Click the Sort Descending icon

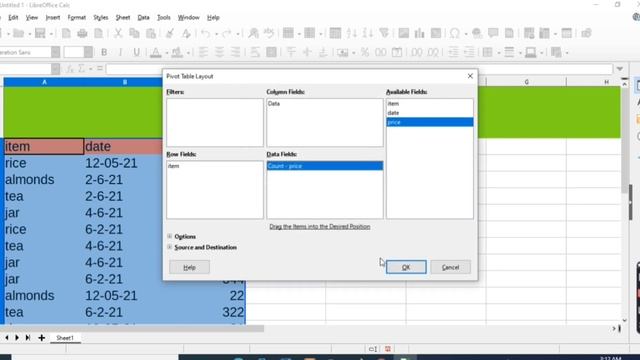[368, 33]
